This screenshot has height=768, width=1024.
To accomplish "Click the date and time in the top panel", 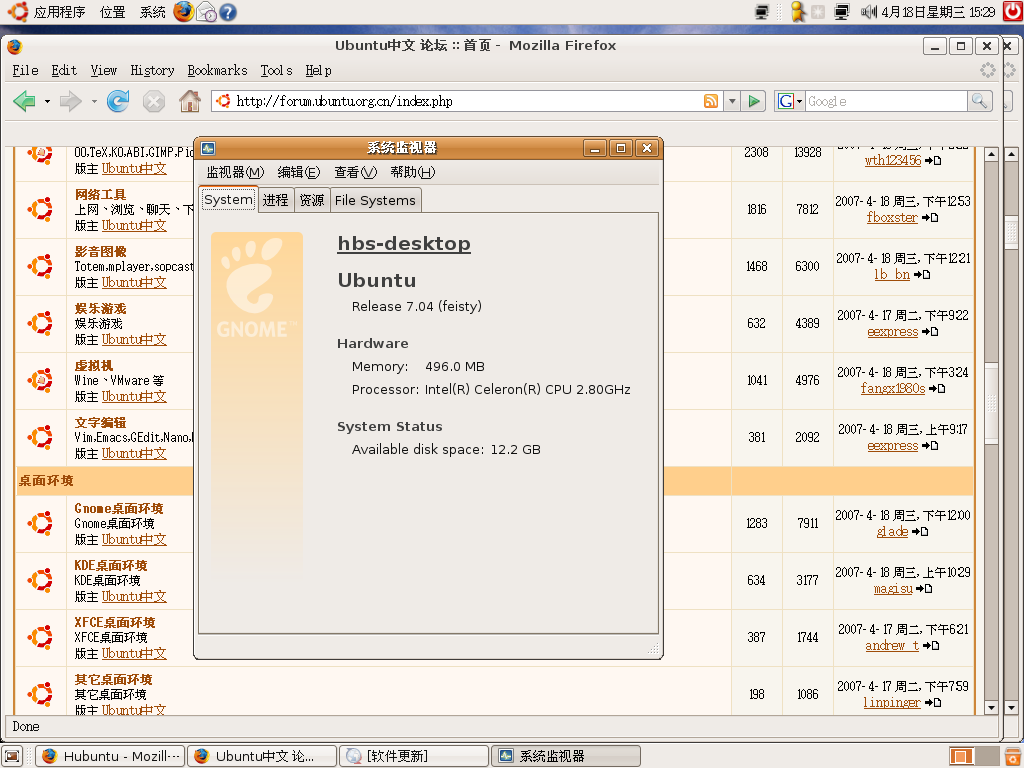I will point(938,12).
